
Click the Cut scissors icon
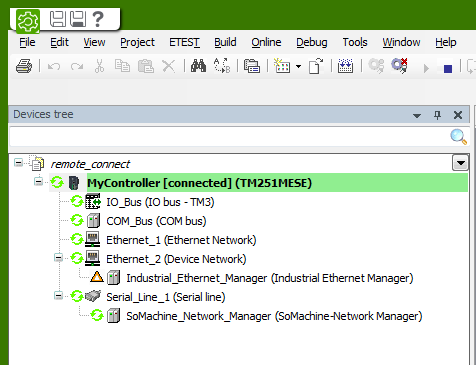[x=99, y=66]
